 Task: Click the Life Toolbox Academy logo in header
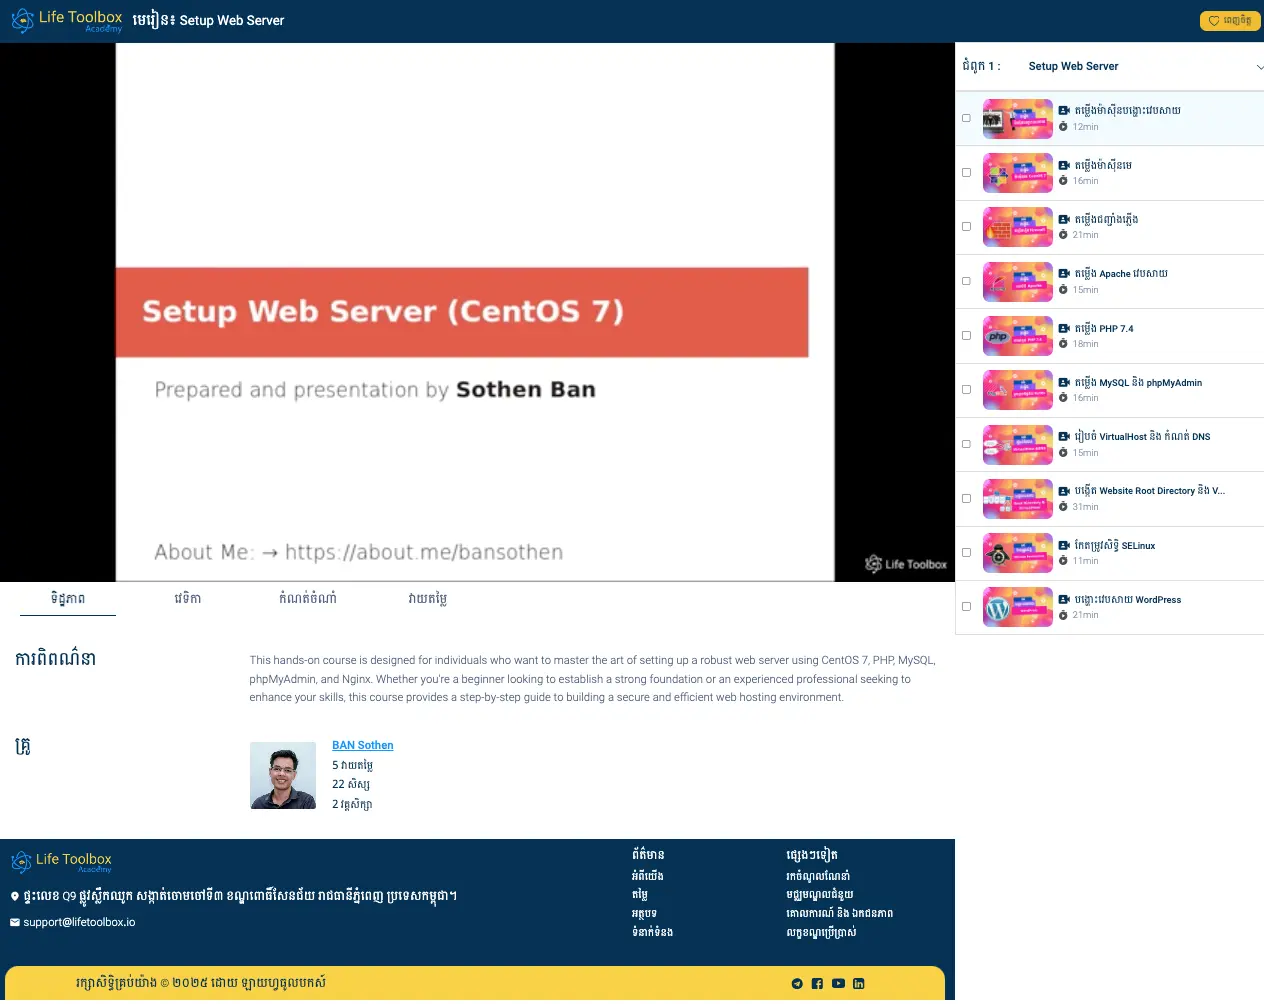(66, 21)
